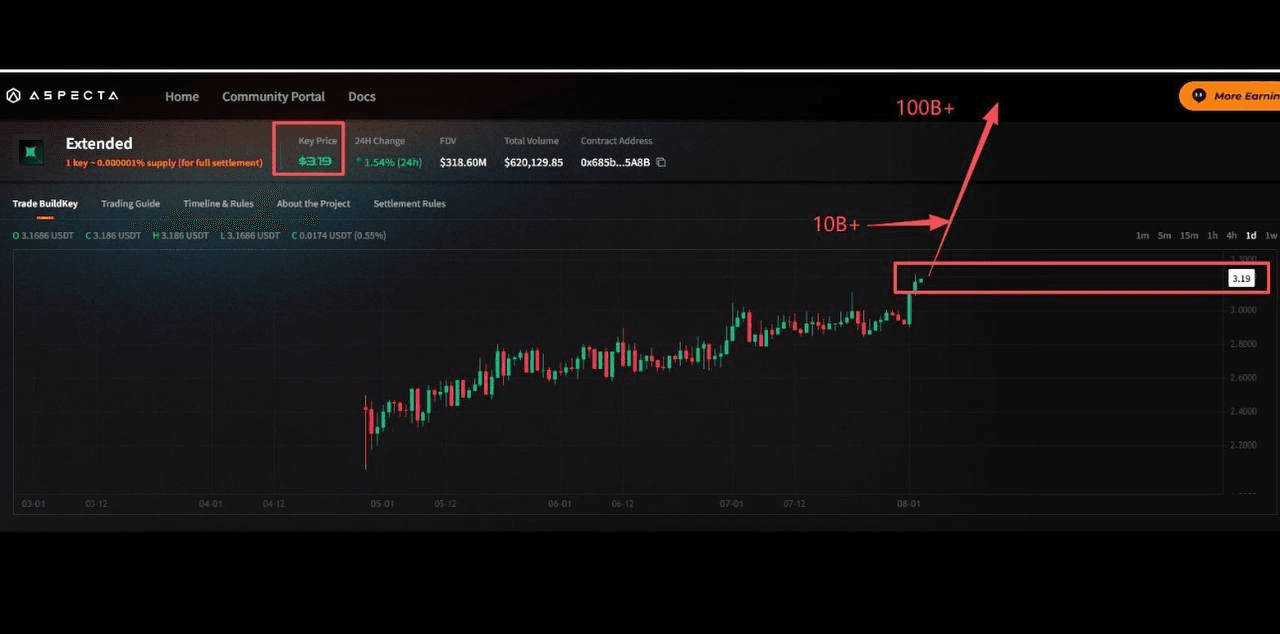Switch to the Trade BuildKey tab
1280x634 pixels.
pos(45,204)
